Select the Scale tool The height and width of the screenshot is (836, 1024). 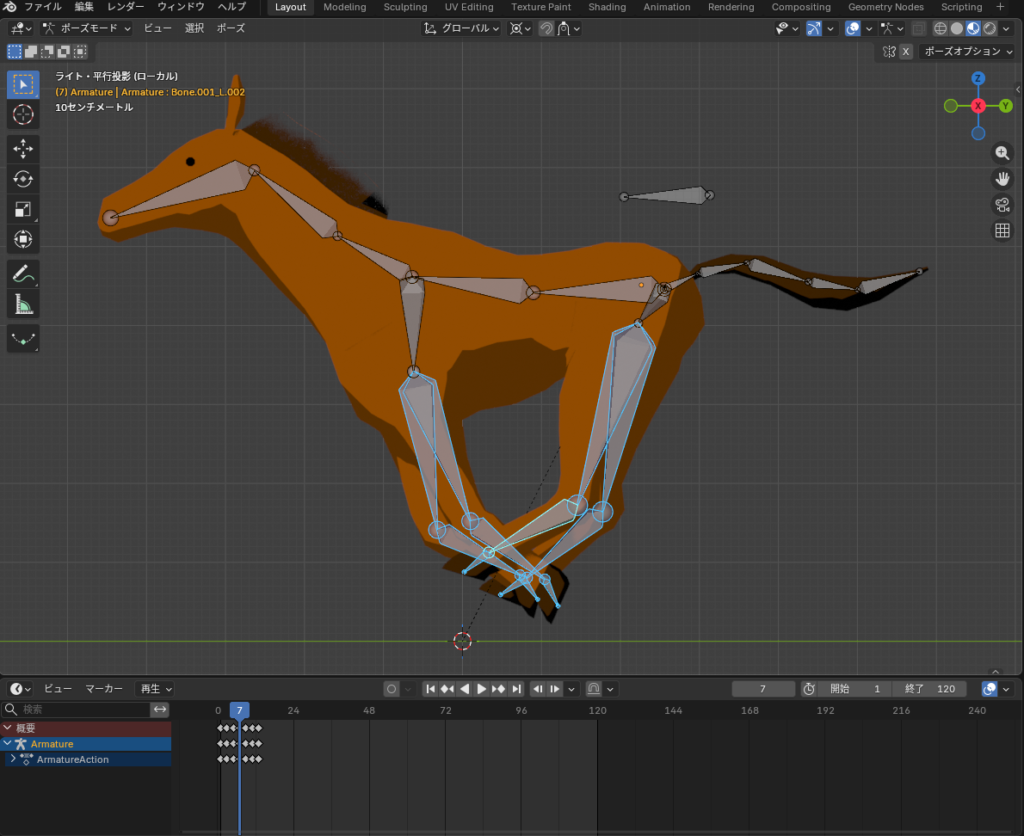tap(23, 209)
